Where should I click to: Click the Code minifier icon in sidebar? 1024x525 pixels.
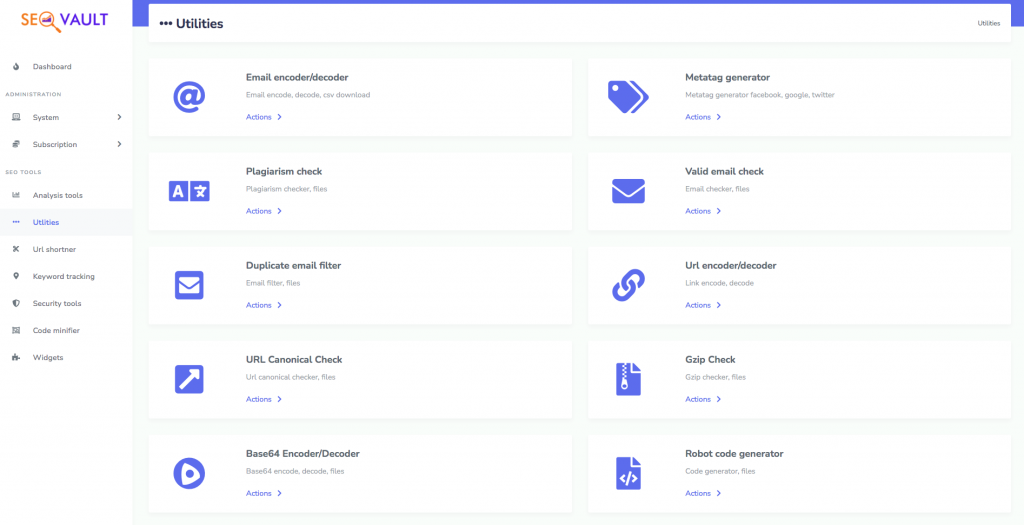(16, 330)
